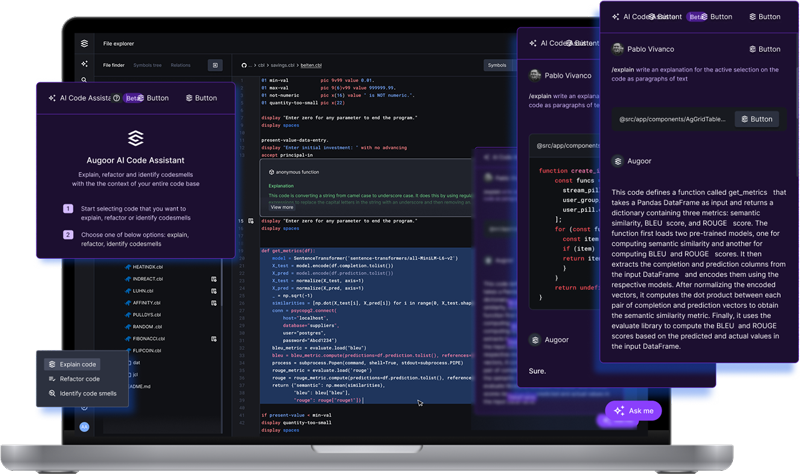This screenshot has height=474, width=800.
Task: Click the AA user avatar in the sidebar
Action: [84, 427]
